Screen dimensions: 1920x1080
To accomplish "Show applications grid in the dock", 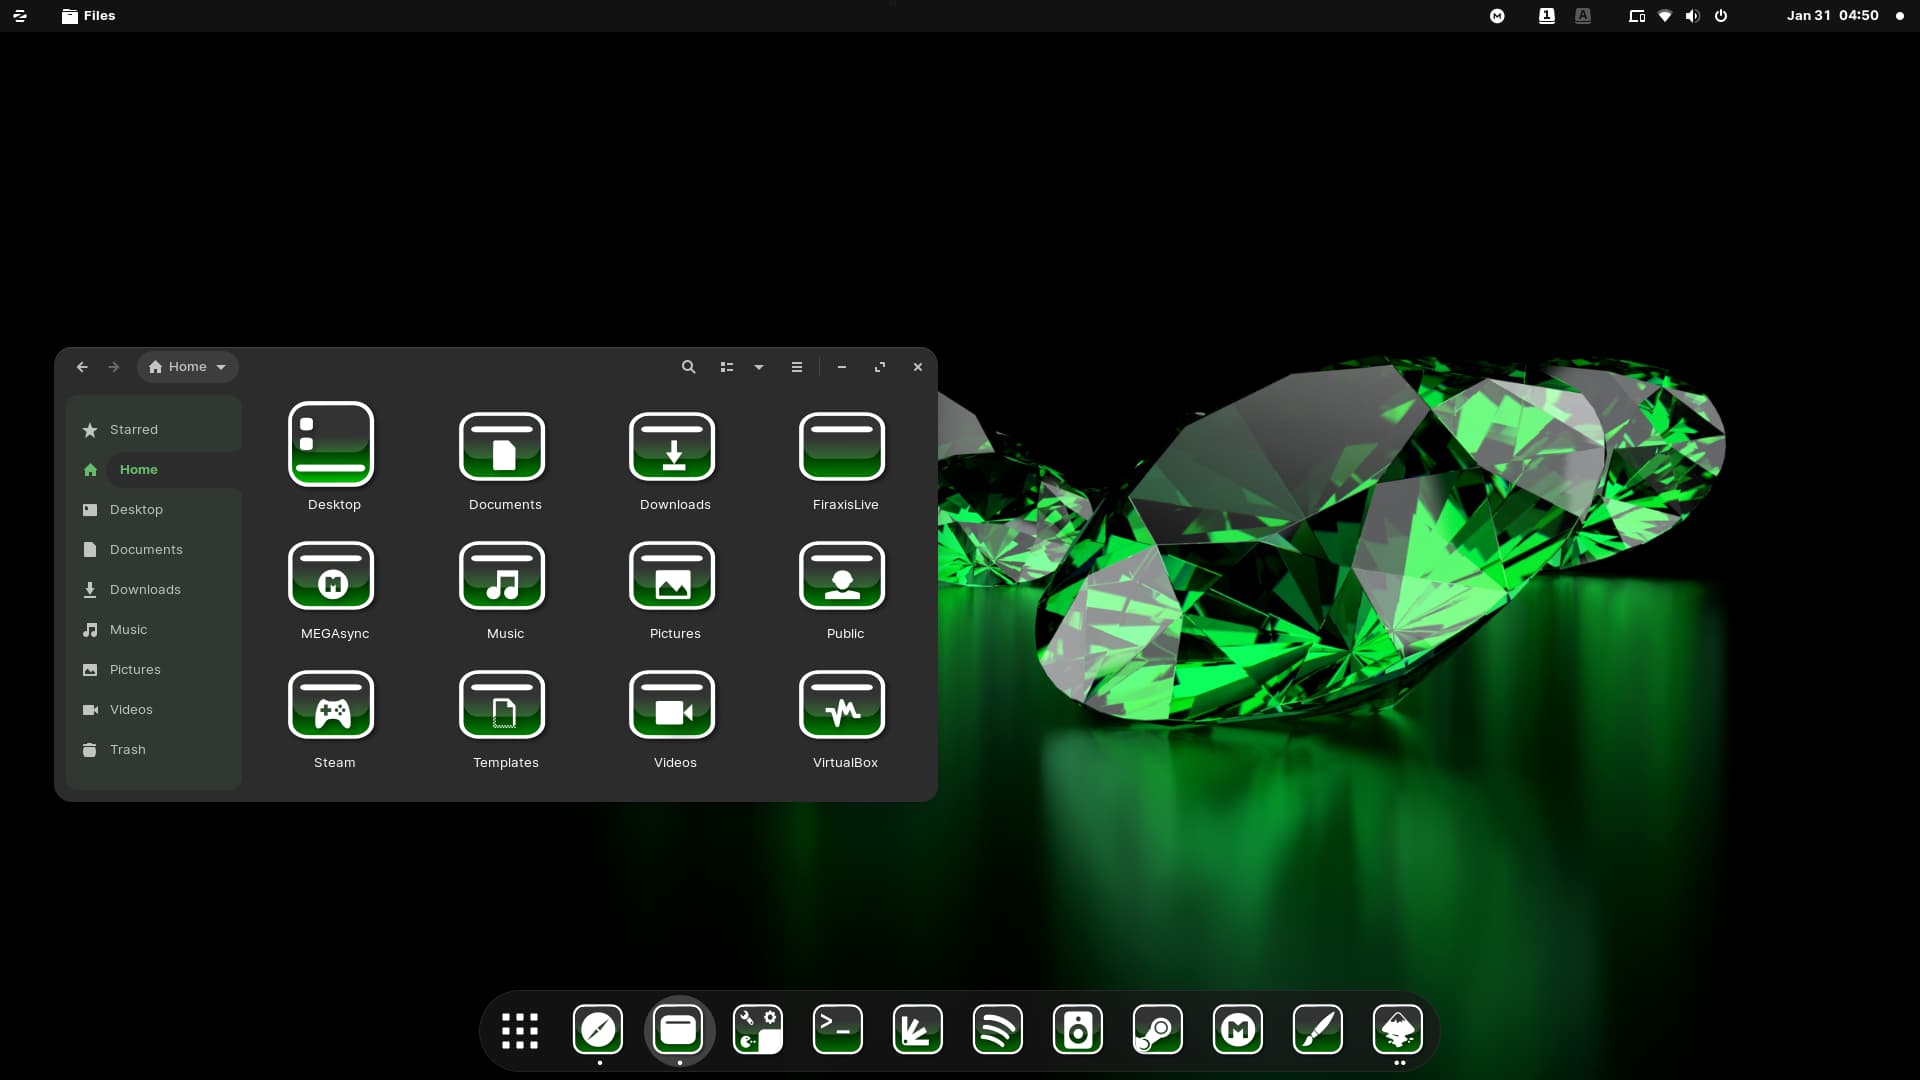I will coord(520,1031).
